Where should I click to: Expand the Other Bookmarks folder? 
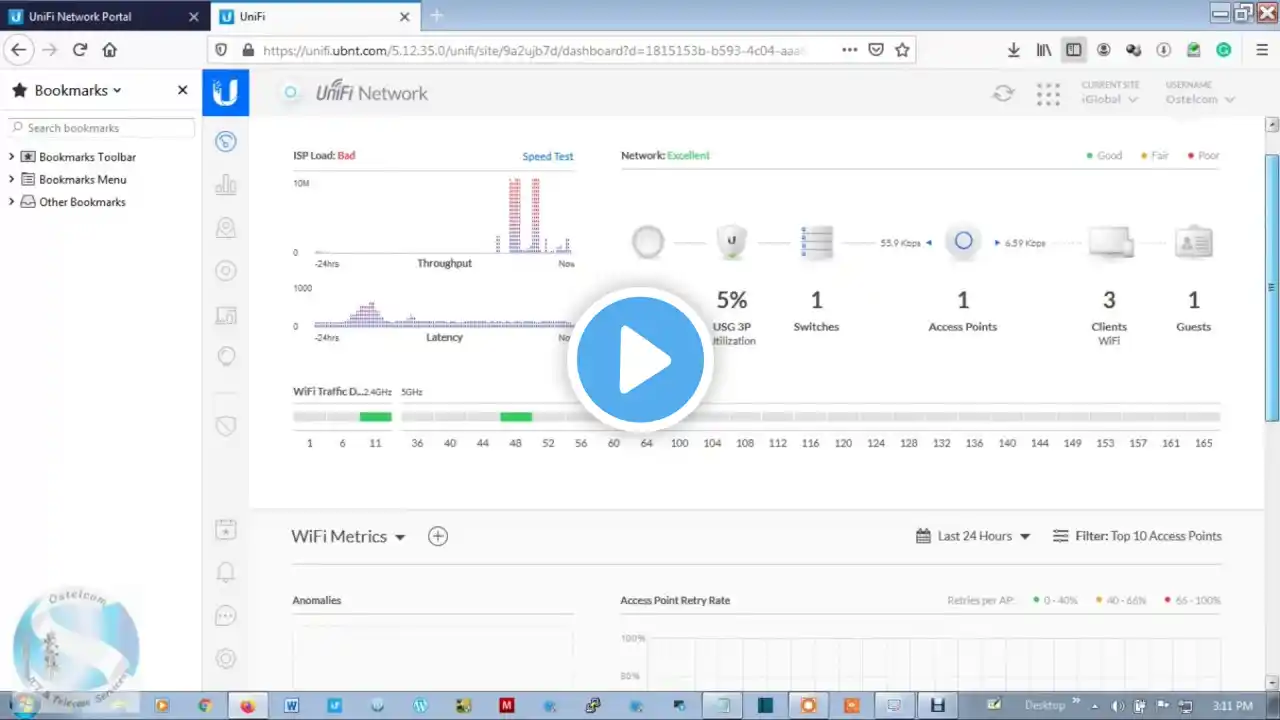[12, 202]
